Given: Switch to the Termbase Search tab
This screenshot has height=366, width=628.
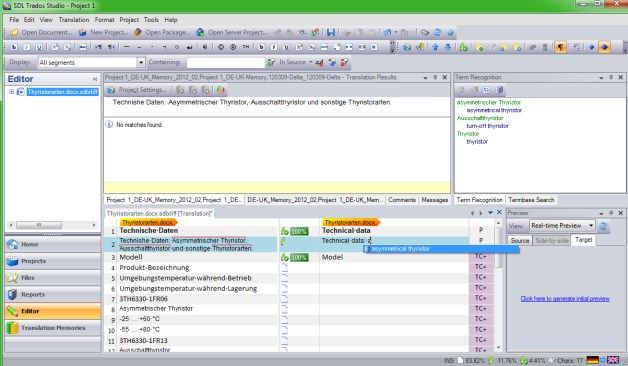Looking at the screenshot, I should [x=531, y=200].
